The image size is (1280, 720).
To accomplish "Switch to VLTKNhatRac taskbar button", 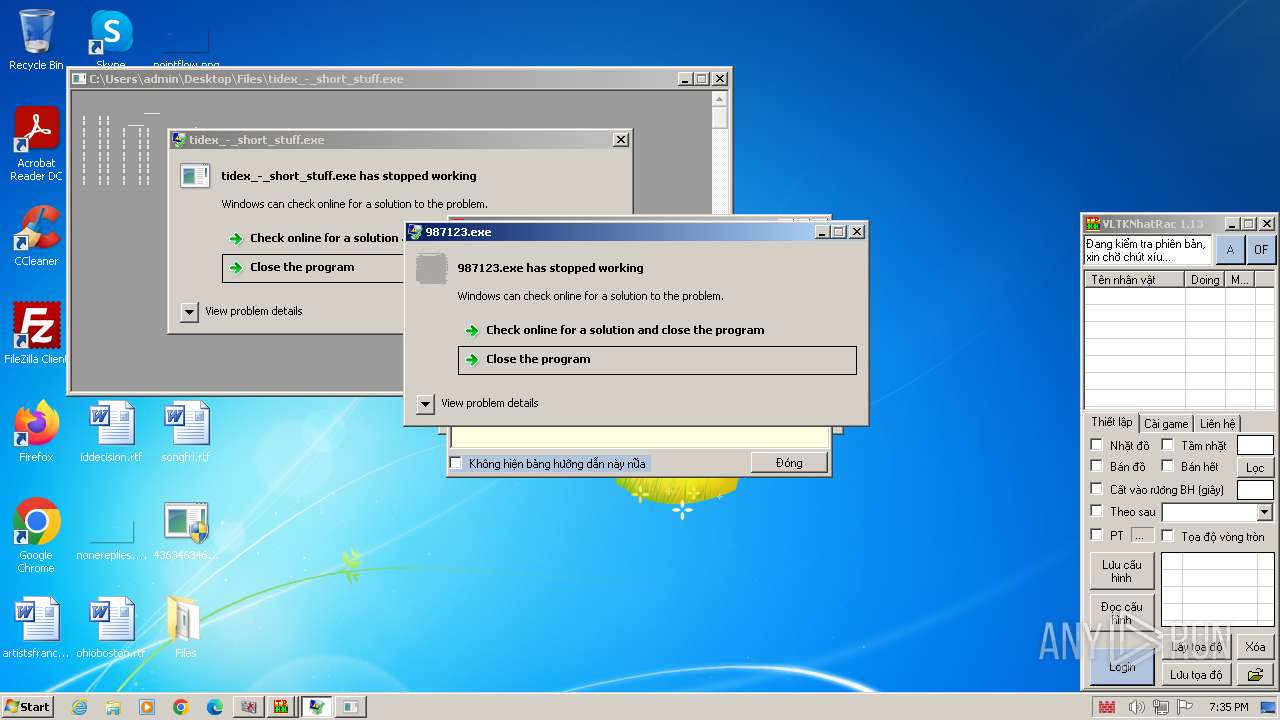I will click(x=282, y=707).
